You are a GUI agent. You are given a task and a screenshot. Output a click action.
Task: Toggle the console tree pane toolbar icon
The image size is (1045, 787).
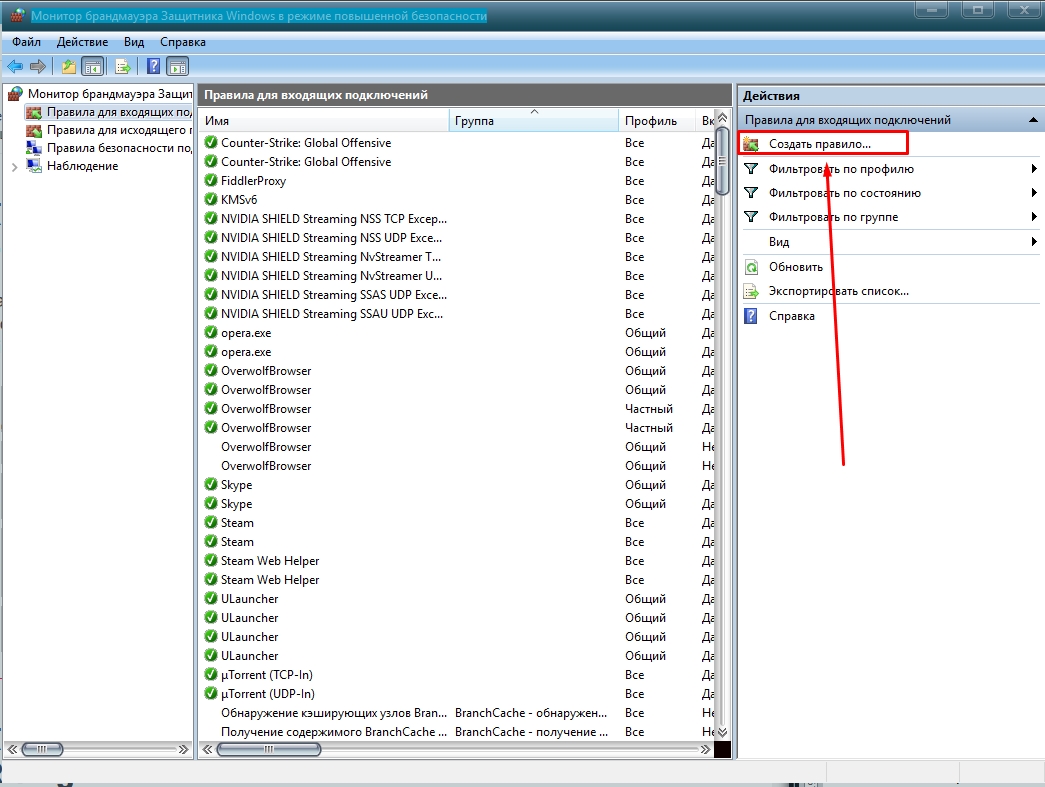(92, 66)
